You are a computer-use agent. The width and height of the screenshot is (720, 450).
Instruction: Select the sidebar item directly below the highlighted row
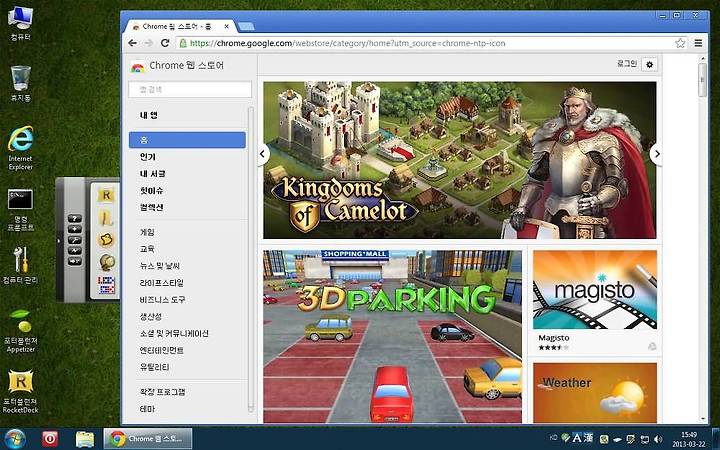click(x=147, y=157)
